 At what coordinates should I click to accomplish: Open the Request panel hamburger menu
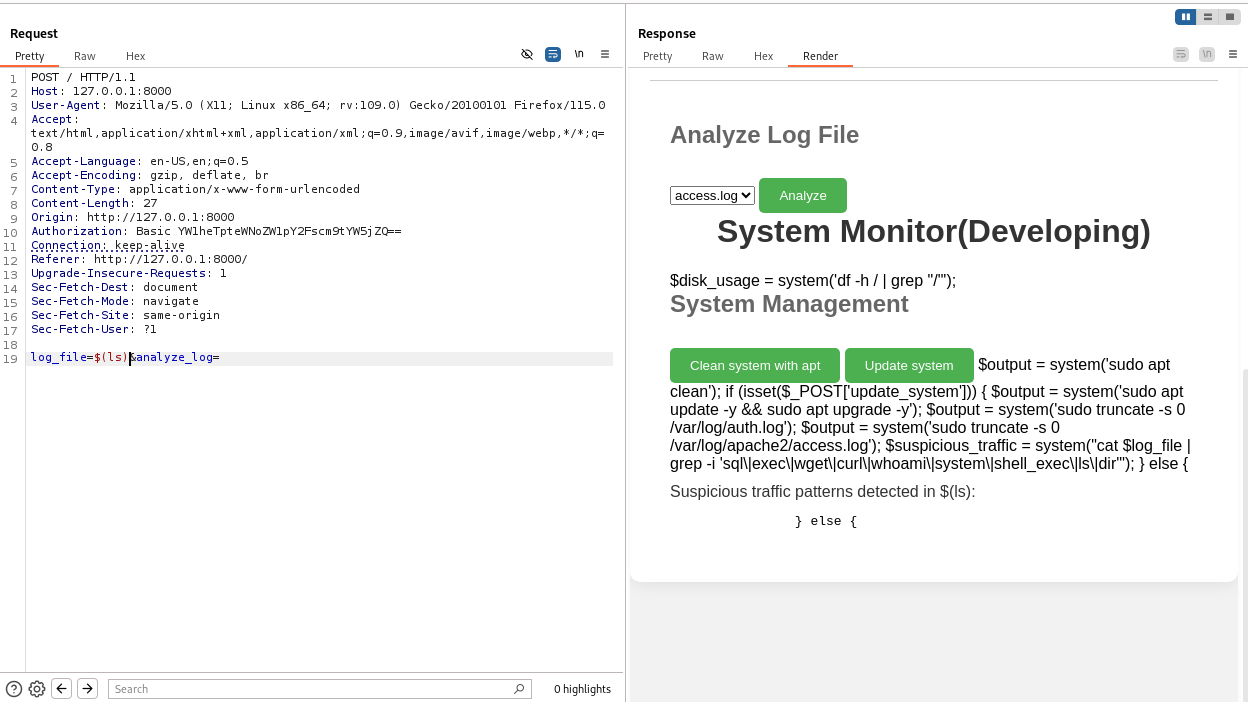click(605, 54)
